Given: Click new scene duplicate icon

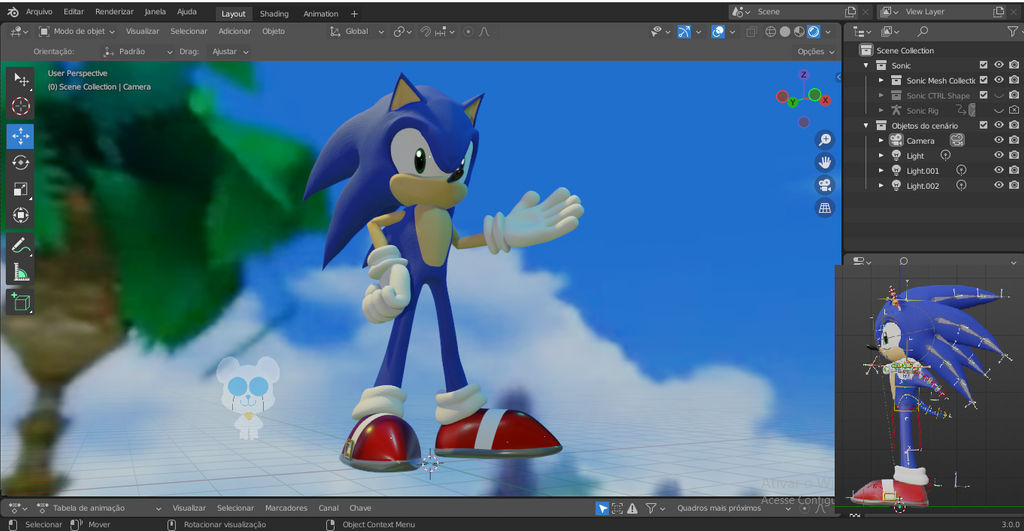Looking at the screenshot, I should (x=850, y=12).
